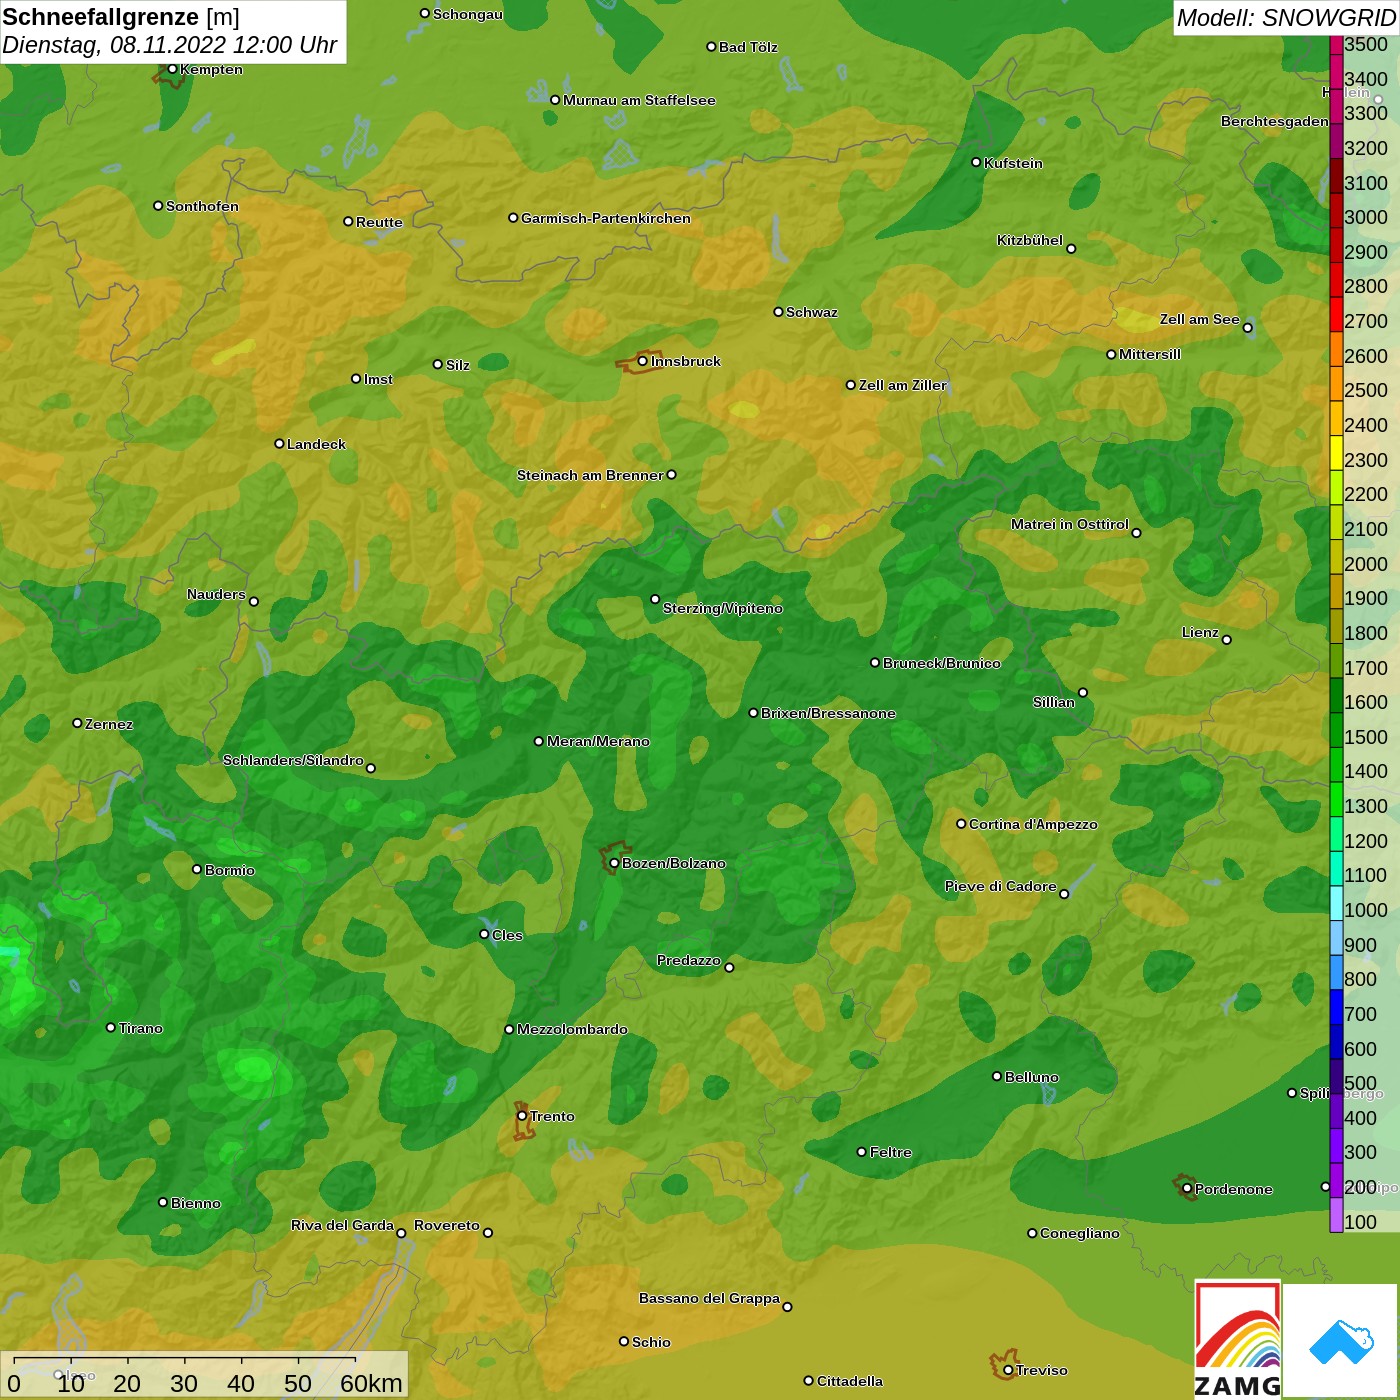Click the Zernez location dot
The image size is (1400, 1400).
tap(77, 723)
